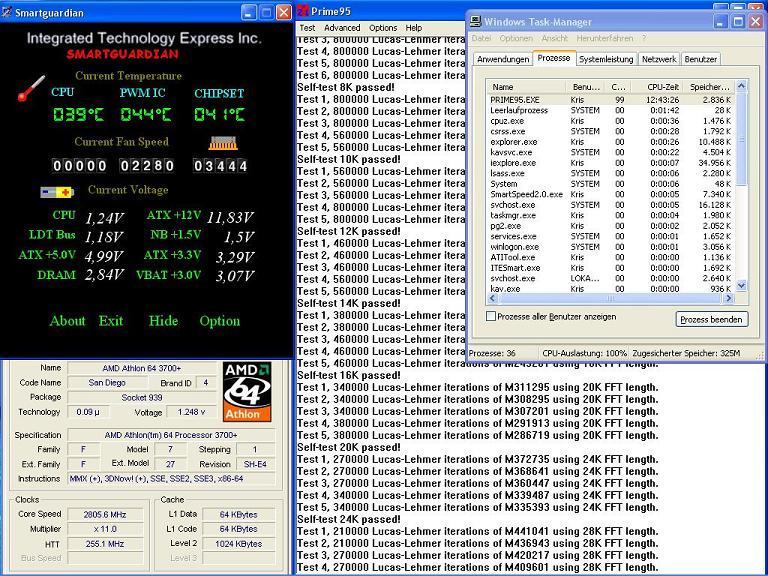Click Hide in Smartguardian
Viewport: 768px width, 576px height.
163,321
